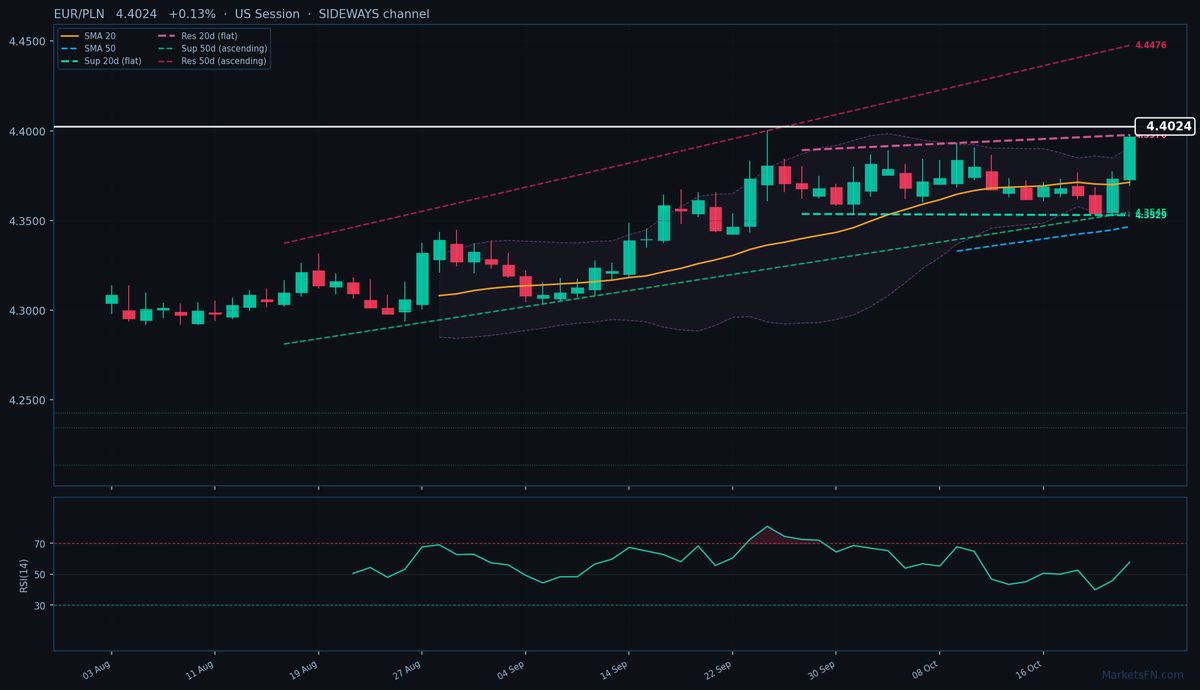This screenshot has width=1200, height=690.
Task: Select the 03 Aug date label
Action: tap(97, 669)
